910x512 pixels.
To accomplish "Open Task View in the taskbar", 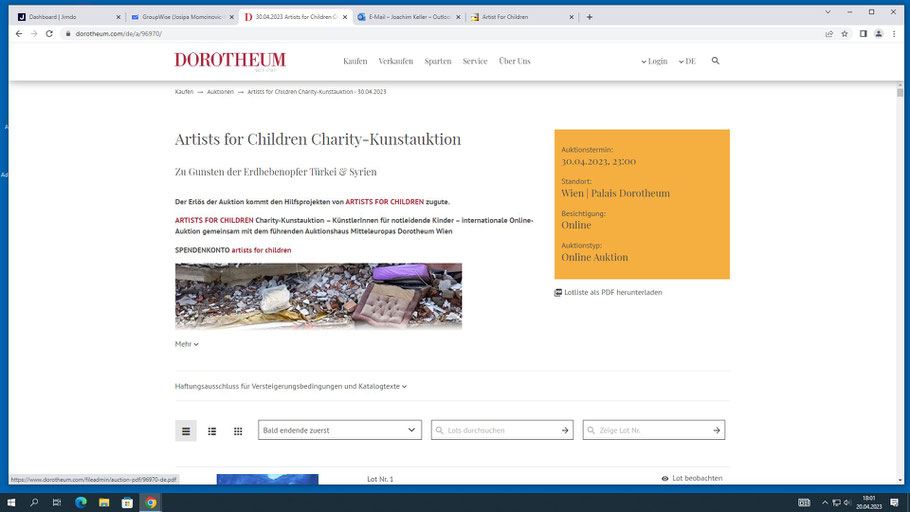I will 56,502.
